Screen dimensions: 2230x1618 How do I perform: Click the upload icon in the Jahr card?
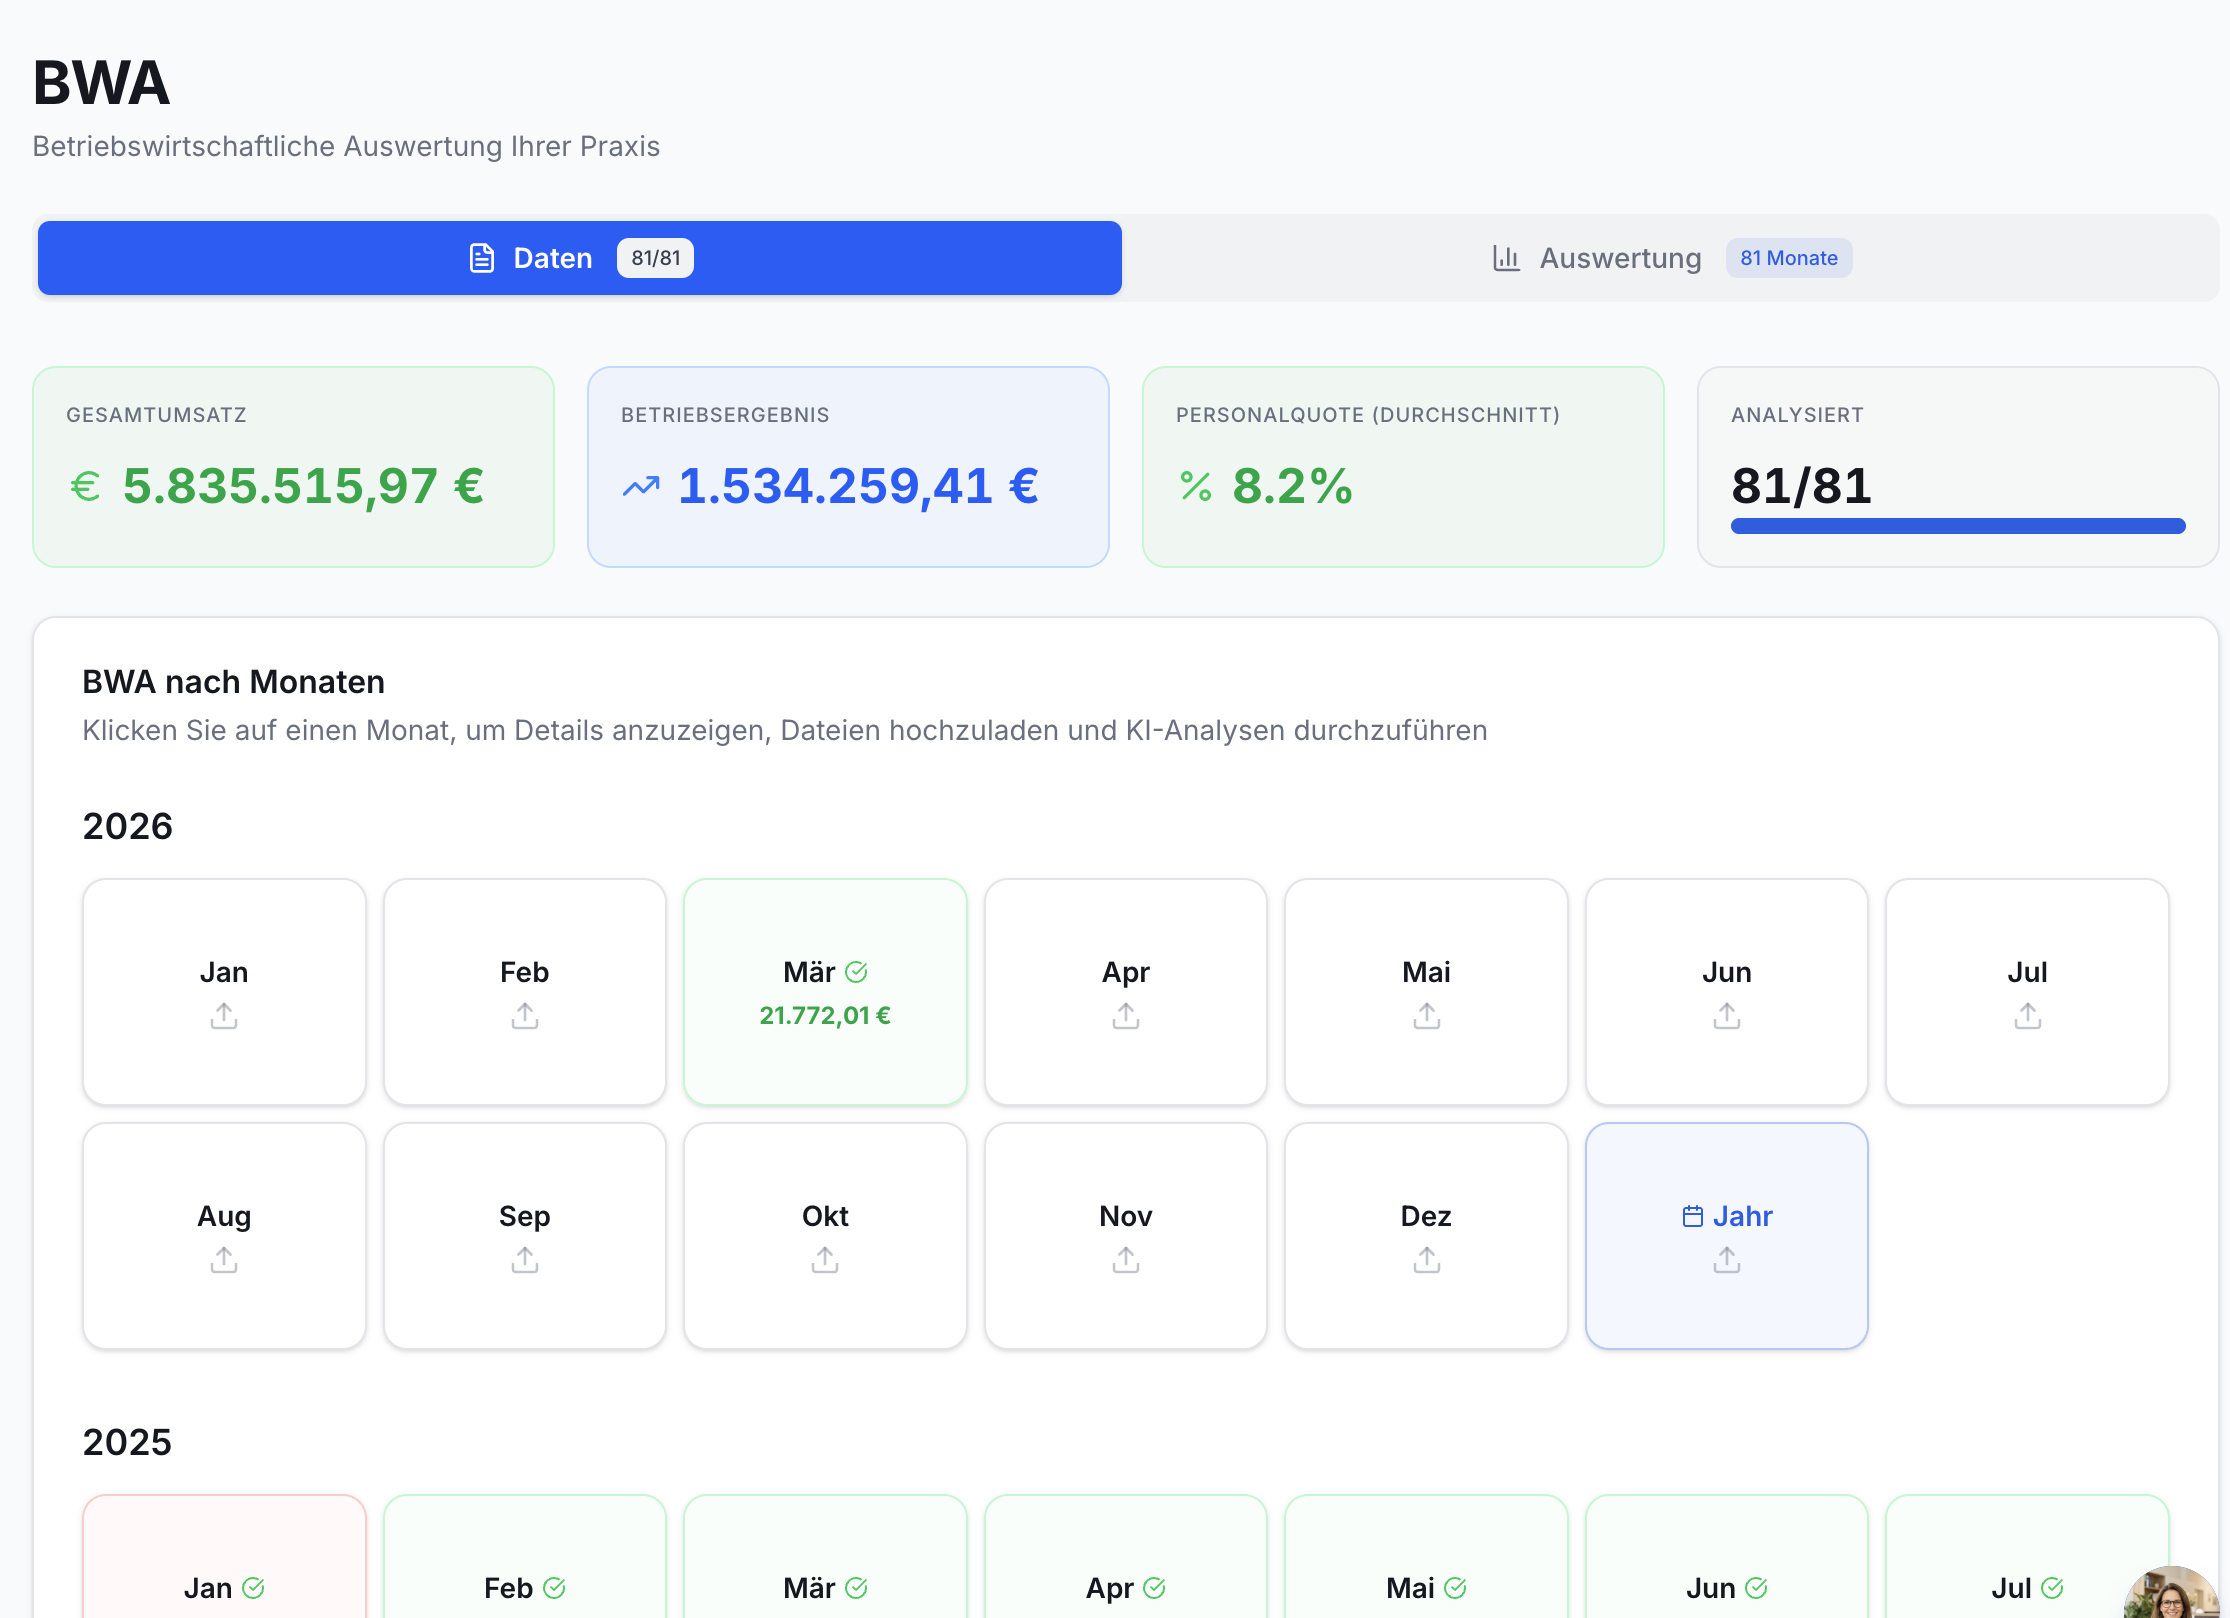coord(1727,1260)
